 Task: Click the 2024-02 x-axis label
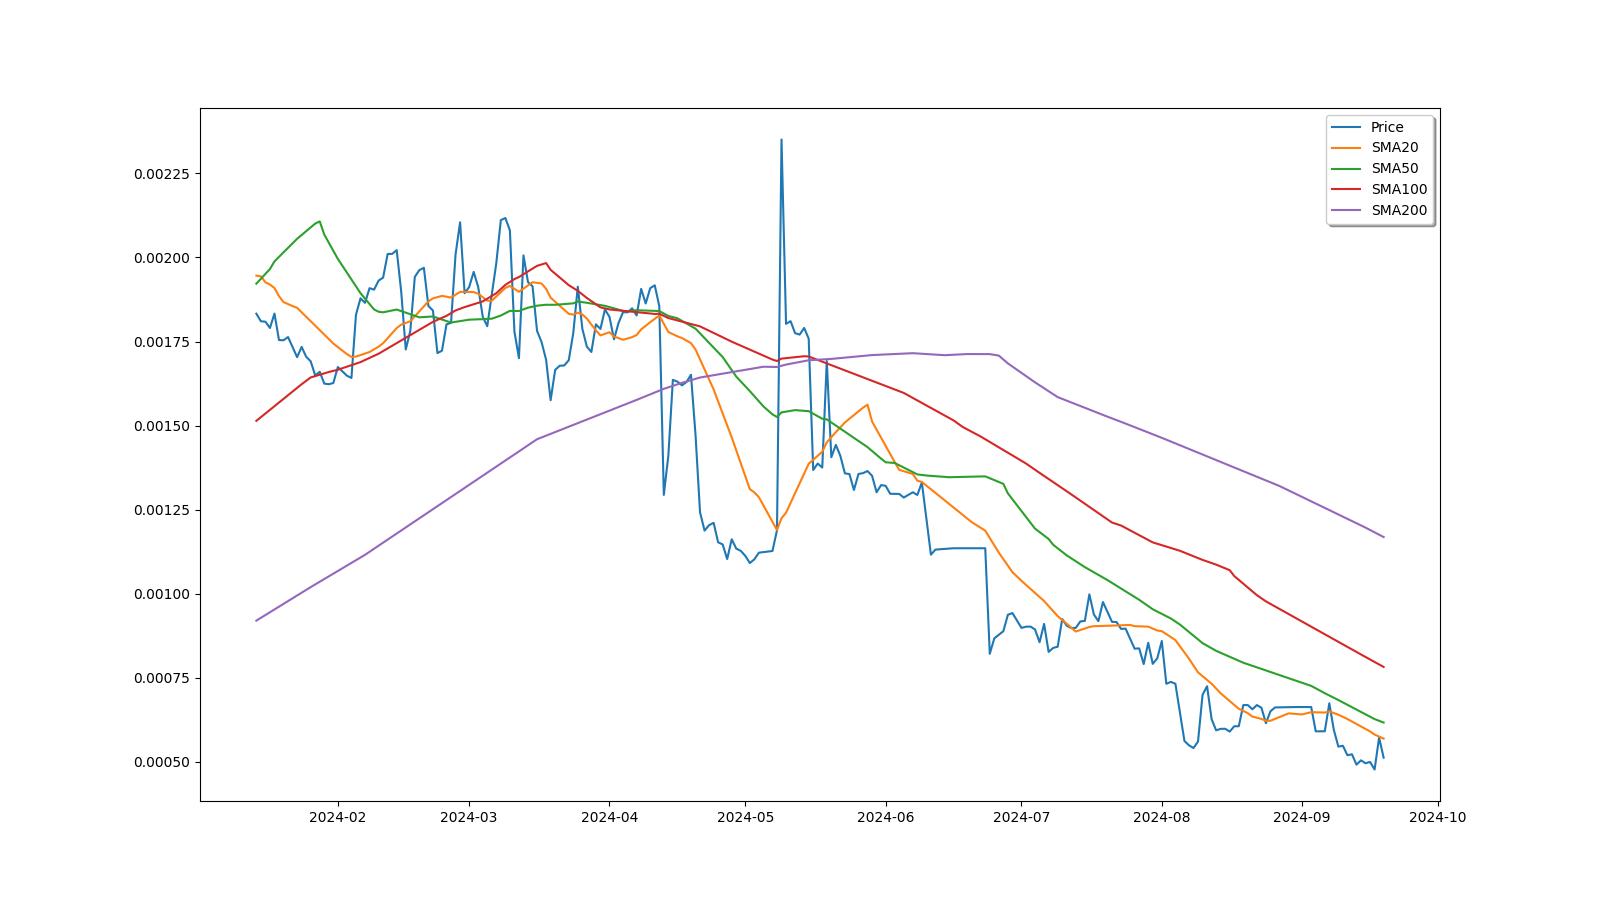pos(338,817)
